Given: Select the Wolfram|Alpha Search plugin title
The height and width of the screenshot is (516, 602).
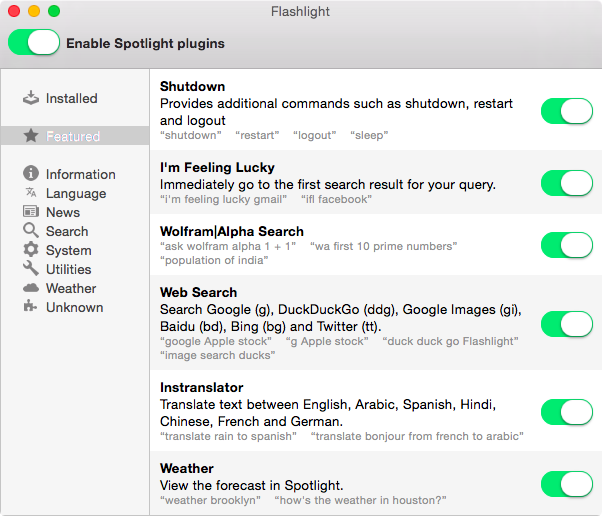Looking at the screenshot, I should [232, 231].
